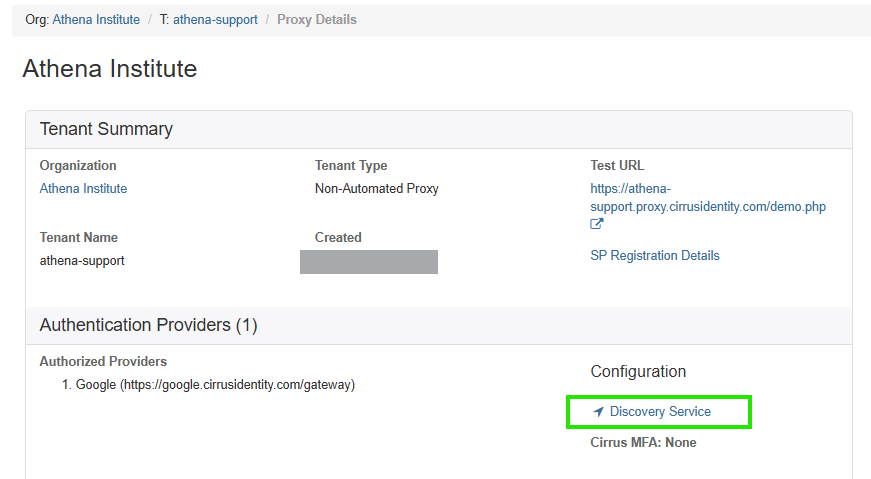871x479 pixels.
Task: Click the Test URL label
Action: pos(617,166)
